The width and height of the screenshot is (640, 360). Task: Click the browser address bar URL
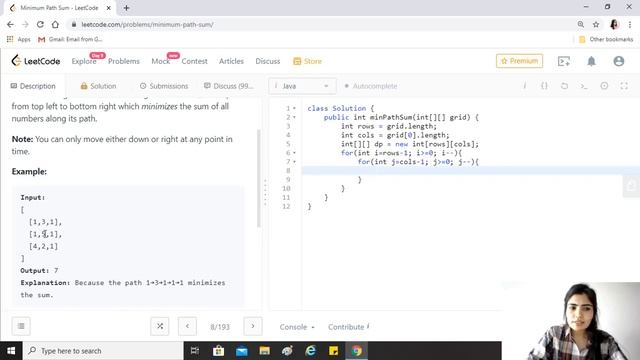147,24
